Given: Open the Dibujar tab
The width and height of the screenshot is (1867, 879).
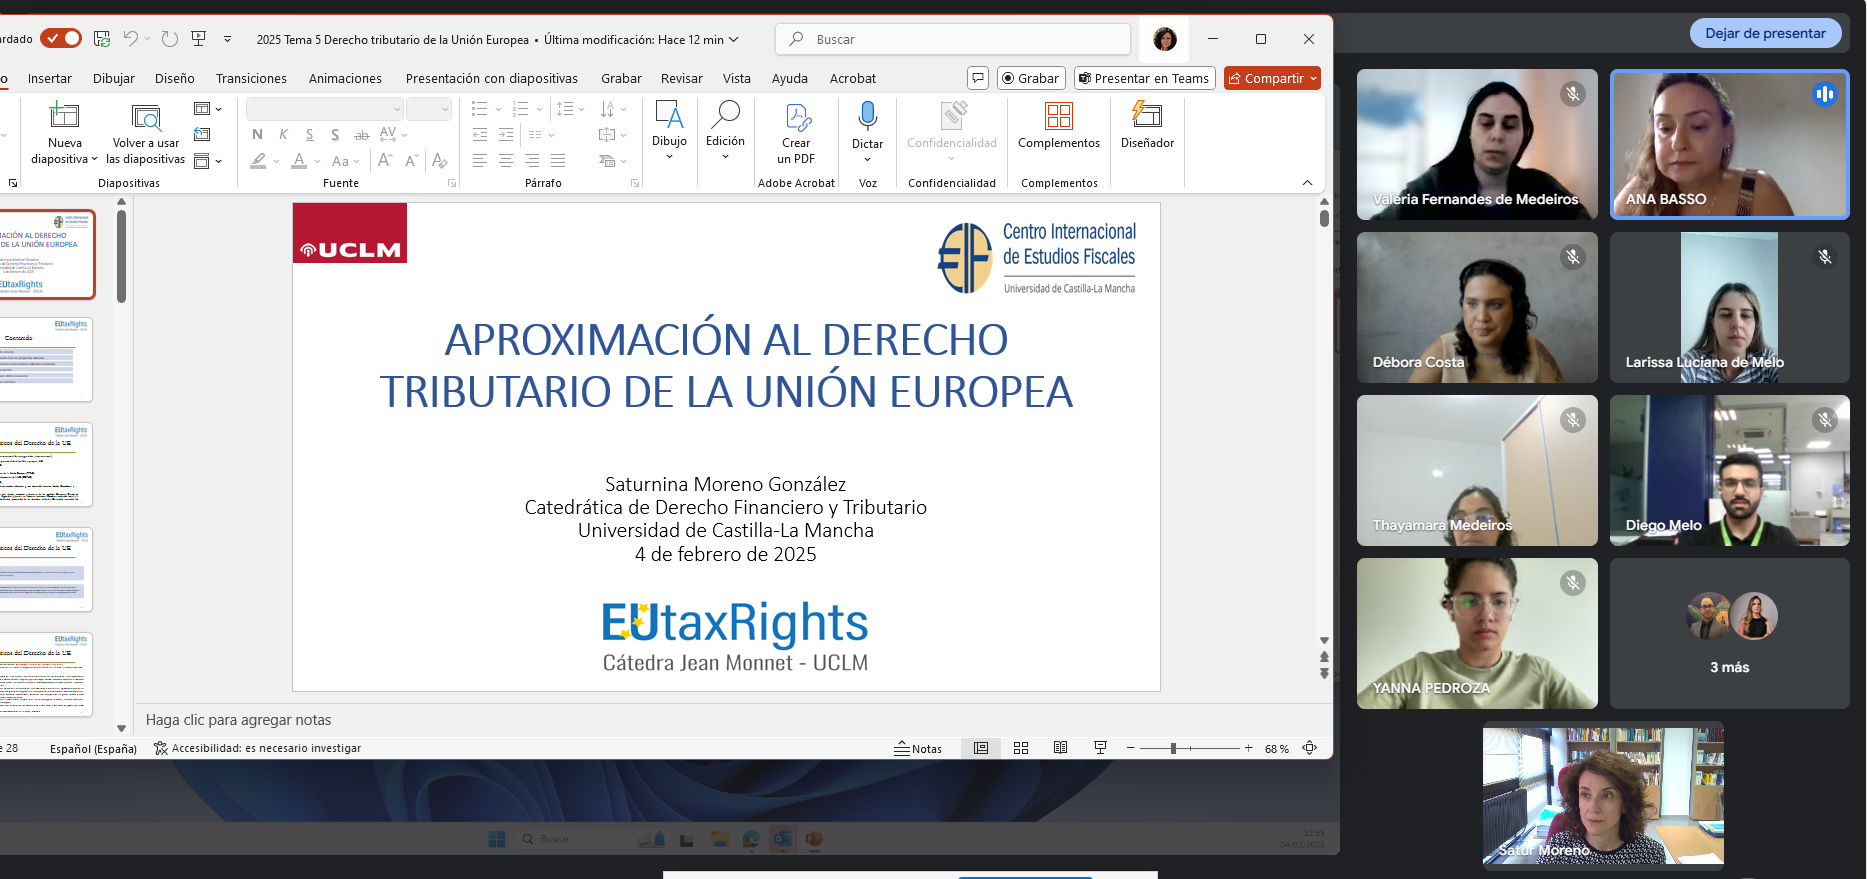Looking at the screenshot, I should 114,78.
